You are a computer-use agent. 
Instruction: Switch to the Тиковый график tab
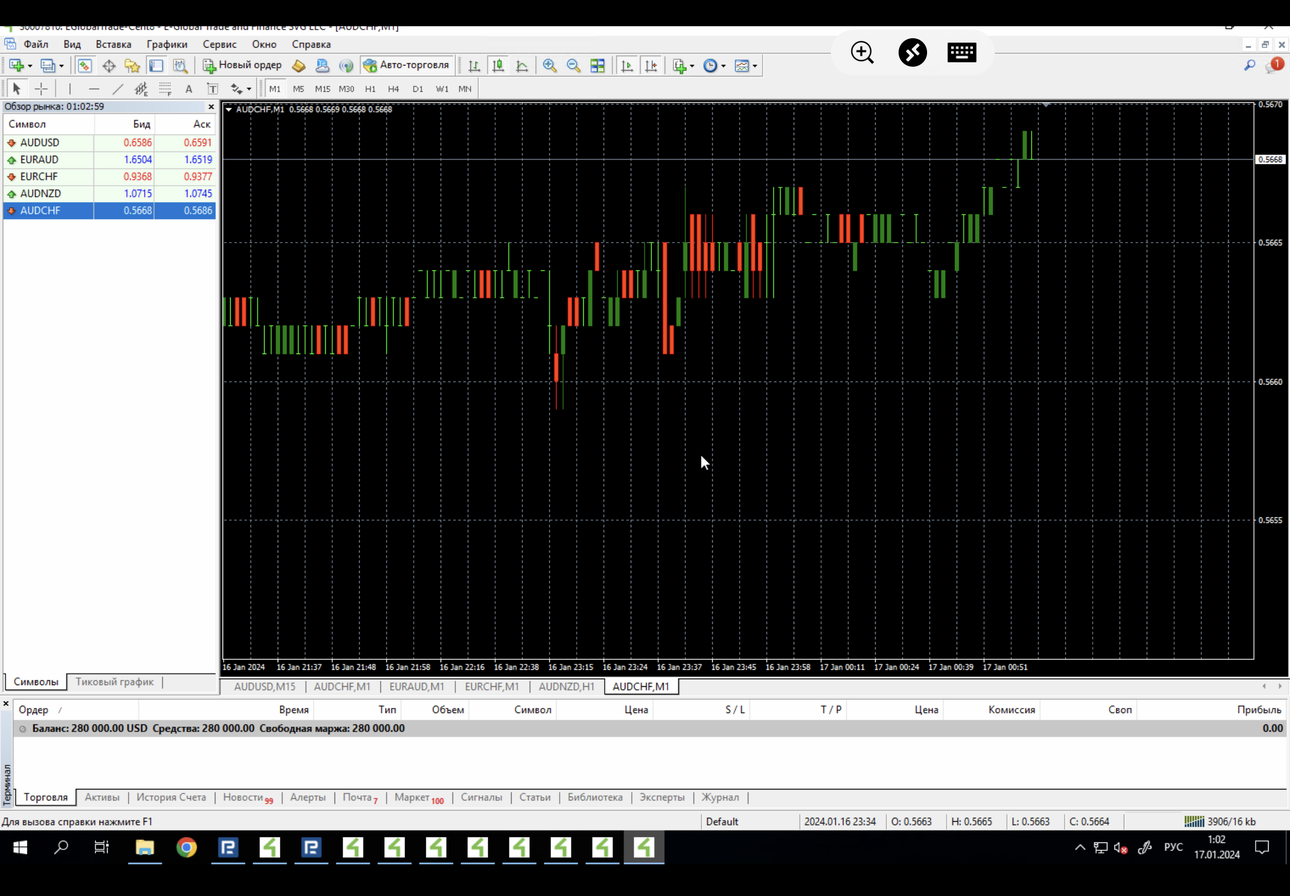coord(115,682)
